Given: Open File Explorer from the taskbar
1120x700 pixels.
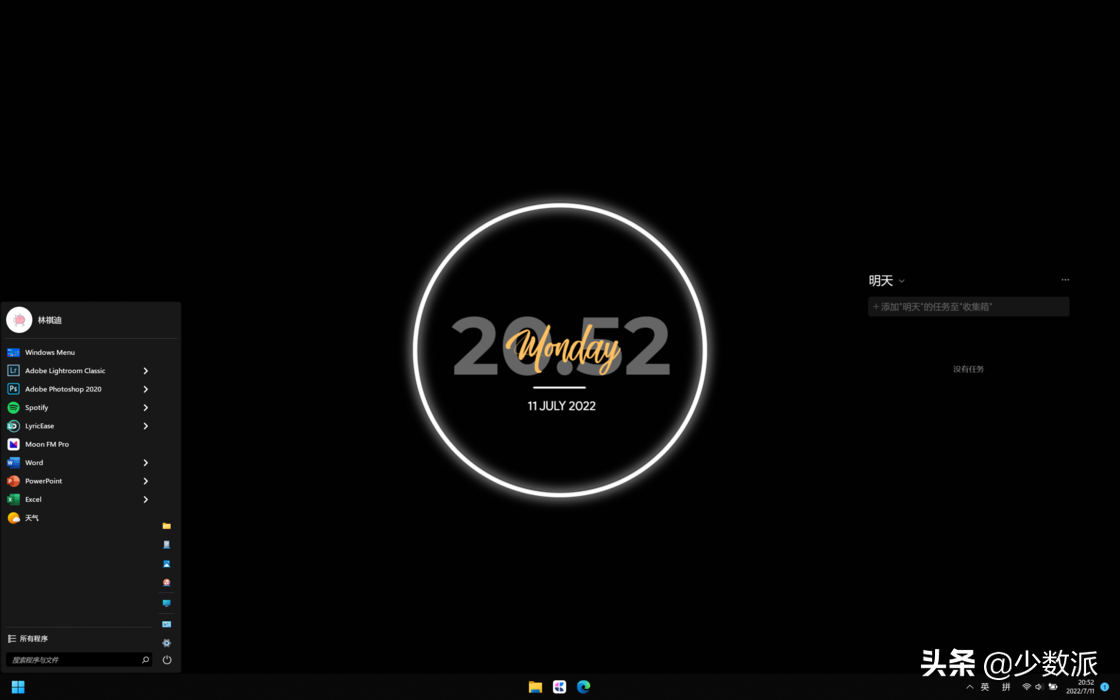Looking at the screenshot, I should tap(535, 687).
